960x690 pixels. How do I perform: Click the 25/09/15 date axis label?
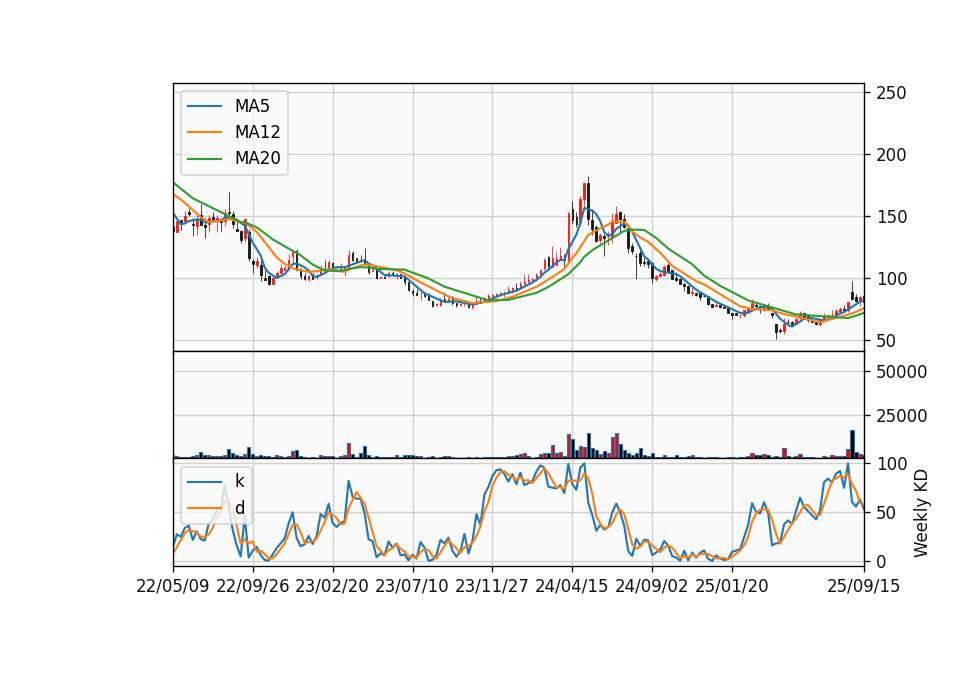(864, 586)
